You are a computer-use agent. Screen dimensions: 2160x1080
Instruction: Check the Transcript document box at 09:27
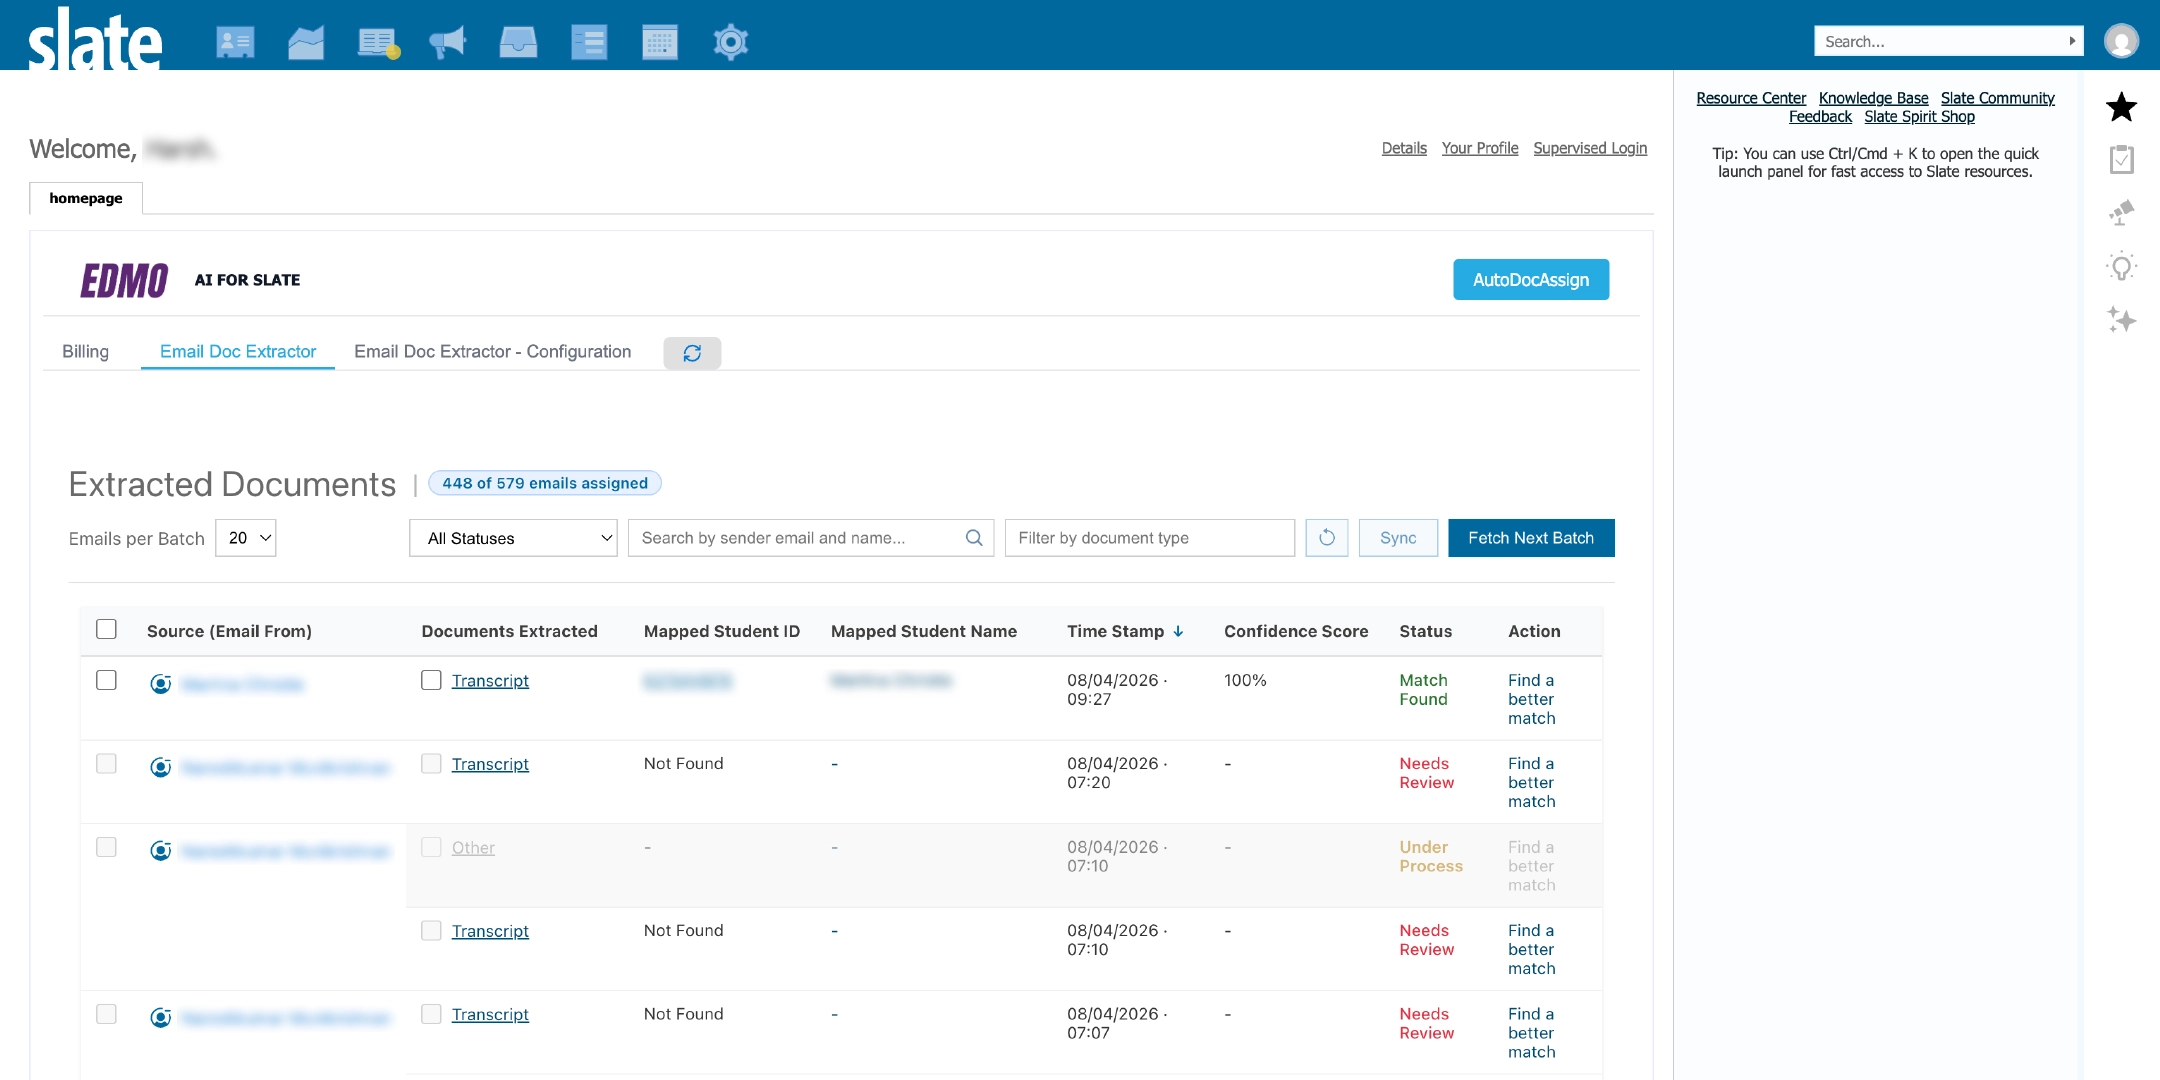(431, 680)
